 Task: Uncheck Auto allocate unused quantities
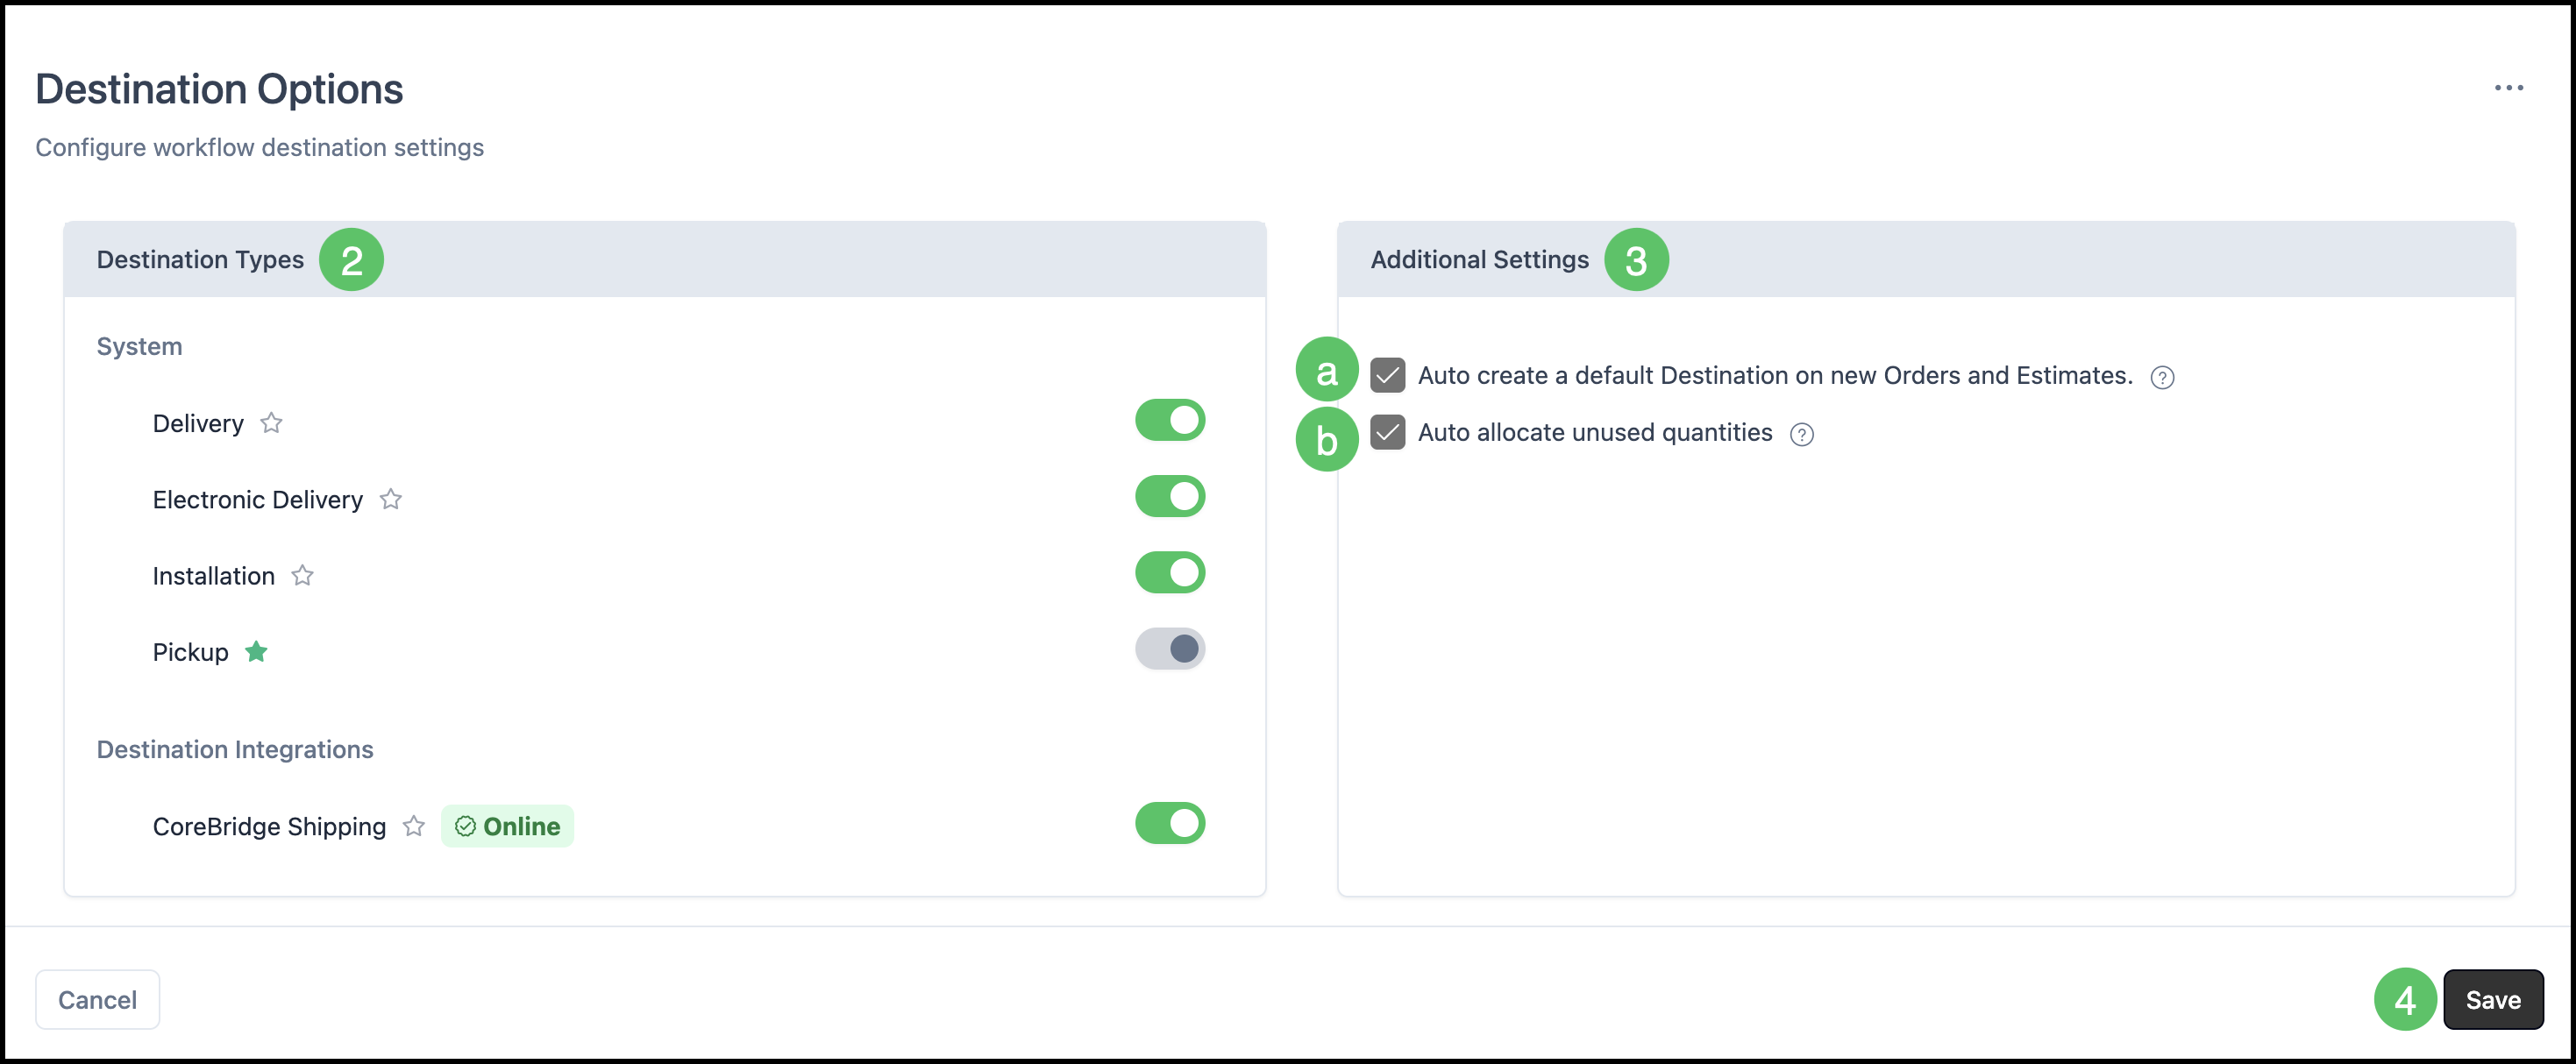coord(1387,432)
